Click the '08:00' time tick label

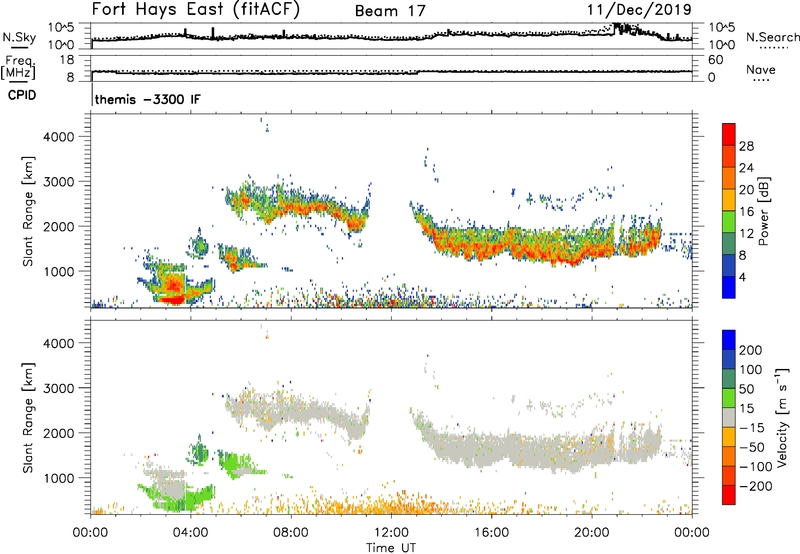pos(291,533)
